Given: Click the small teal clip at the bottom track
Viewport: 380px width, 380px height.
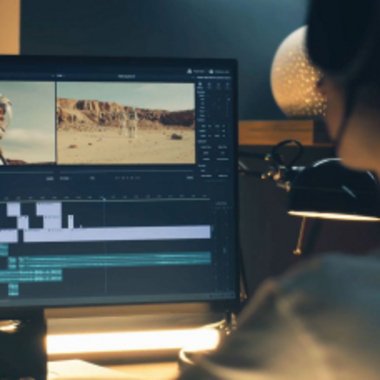Looking at the screenshot, I should pos(13,289).
